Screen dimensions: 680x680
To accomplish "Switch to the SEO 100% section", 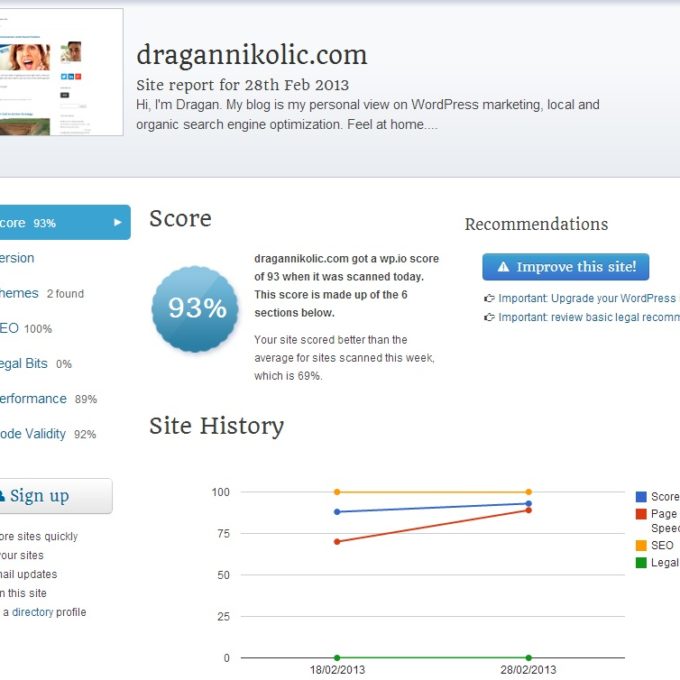I will pos(18,328).
